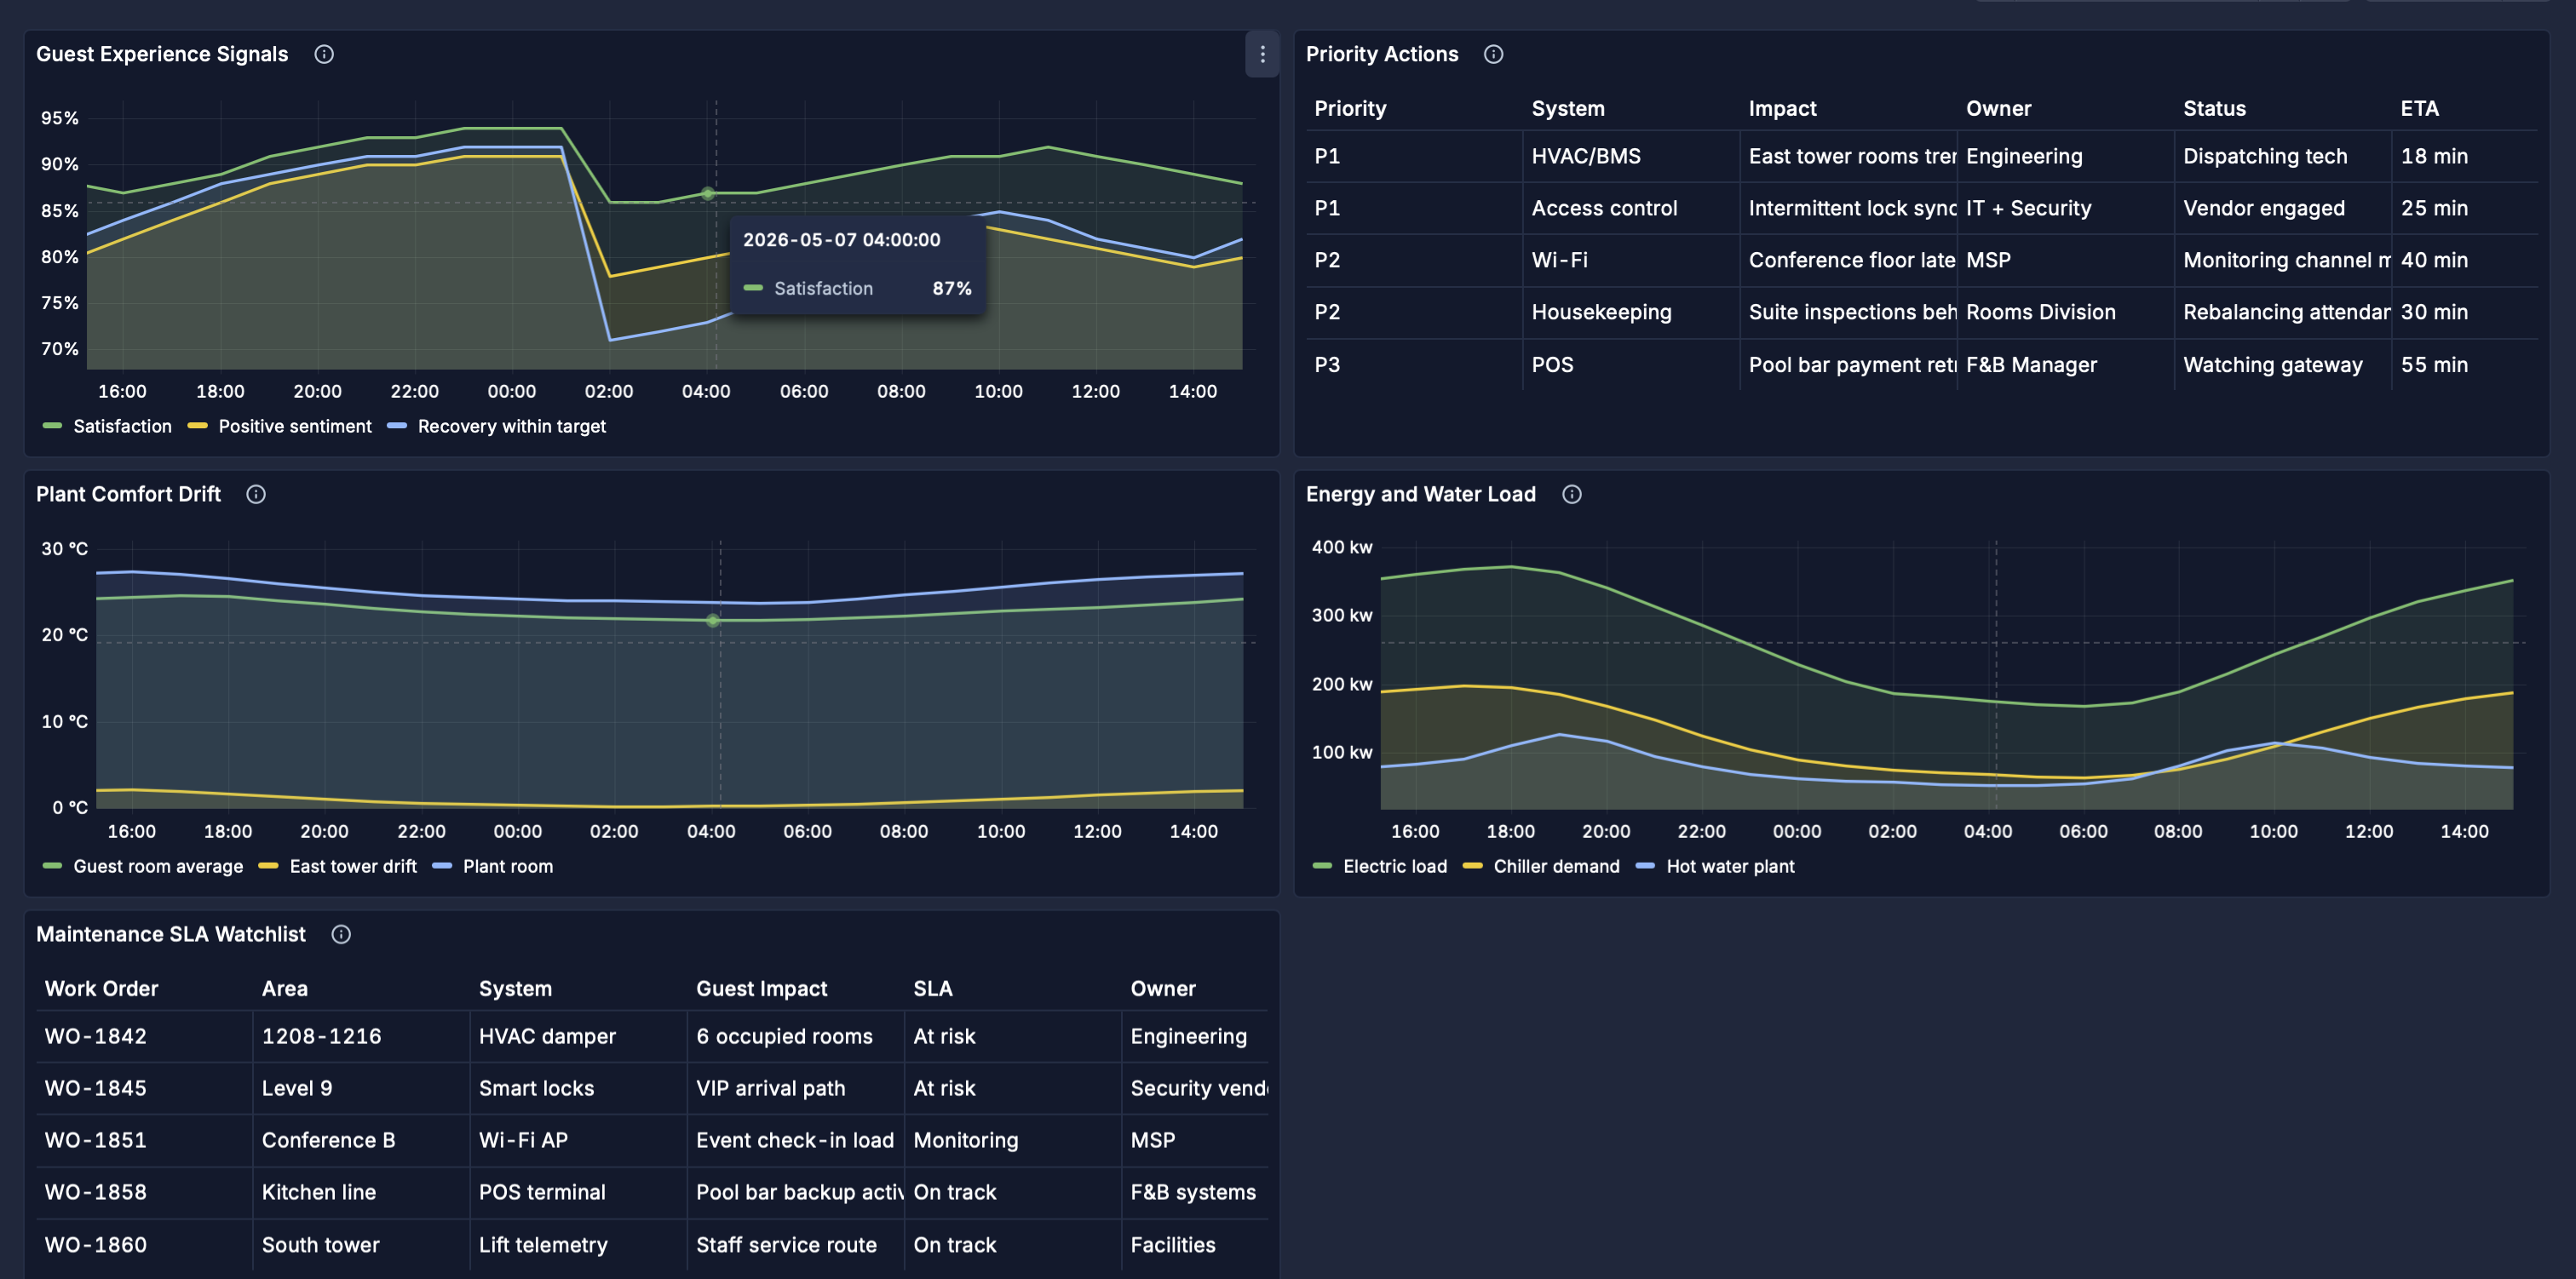Screen dimensions: 2576x1279
Task: Toggle Plant room legend entry
Action: pos(493,866)
